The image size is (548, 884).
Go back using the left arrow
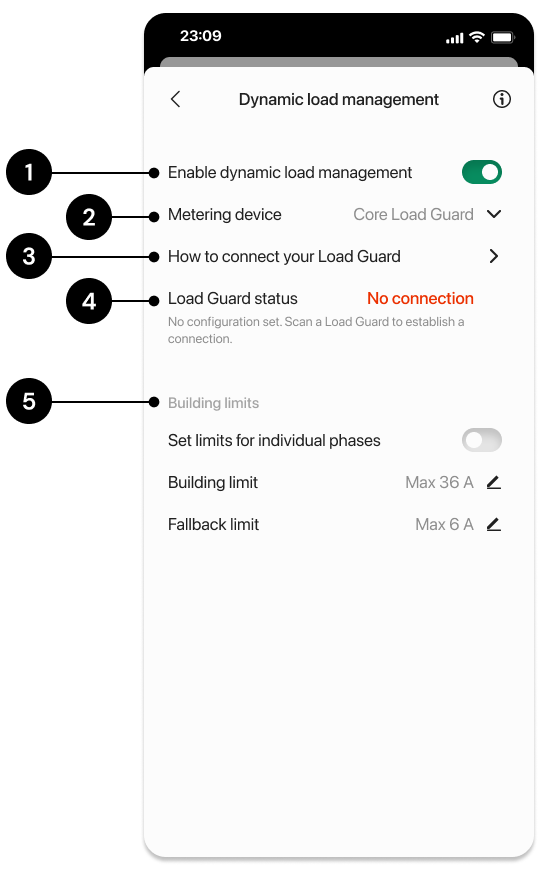coord(175,99)
